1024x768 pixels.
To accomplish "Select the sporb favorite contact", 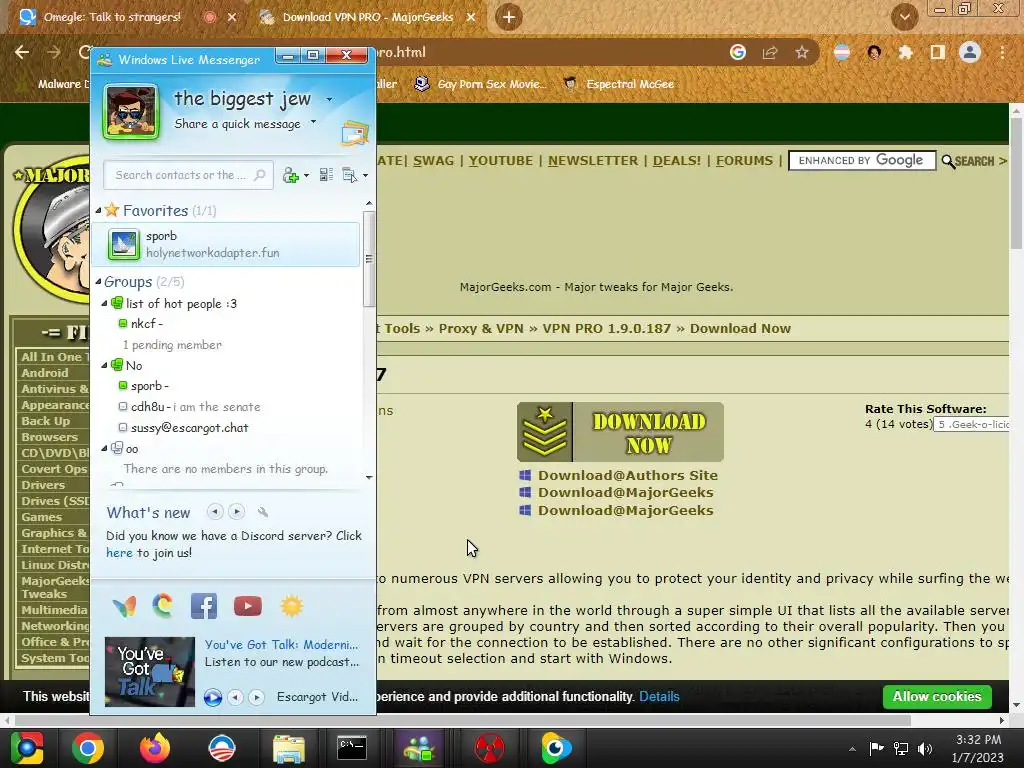I will [x=225, y=244].
